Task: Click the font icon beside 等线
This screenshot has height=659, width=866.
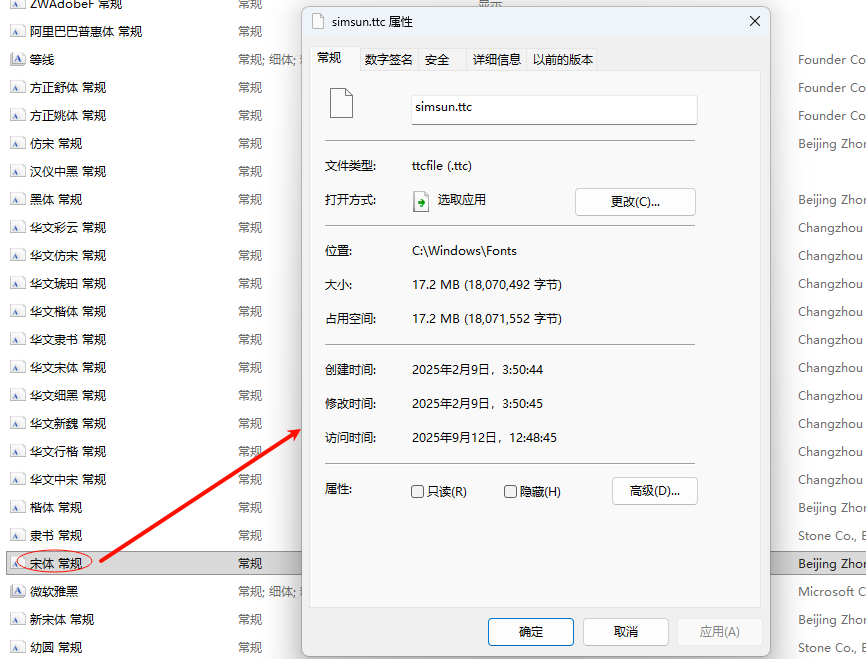Action: (x=17, y=60)
